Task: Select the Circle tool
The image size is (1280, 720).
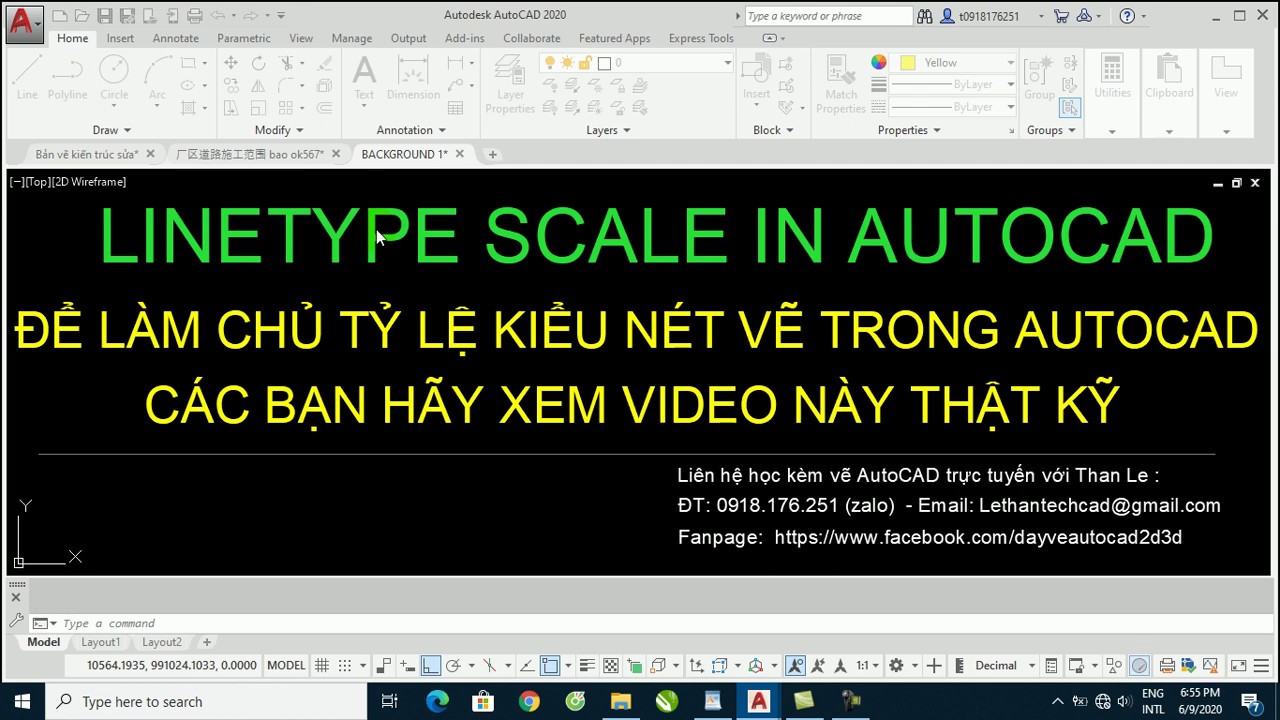Action: [x=114, y=77]
